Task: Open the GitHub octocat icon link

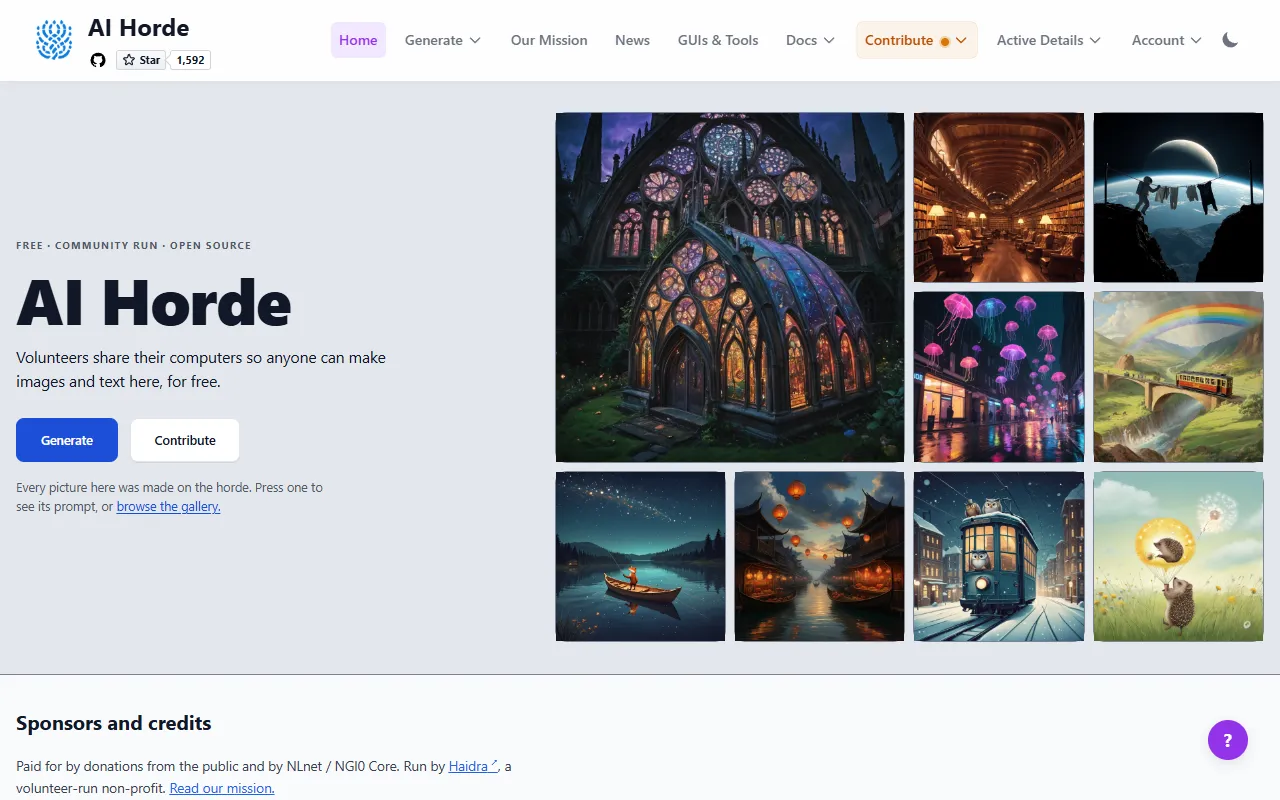Action: (x=98, y=60)
